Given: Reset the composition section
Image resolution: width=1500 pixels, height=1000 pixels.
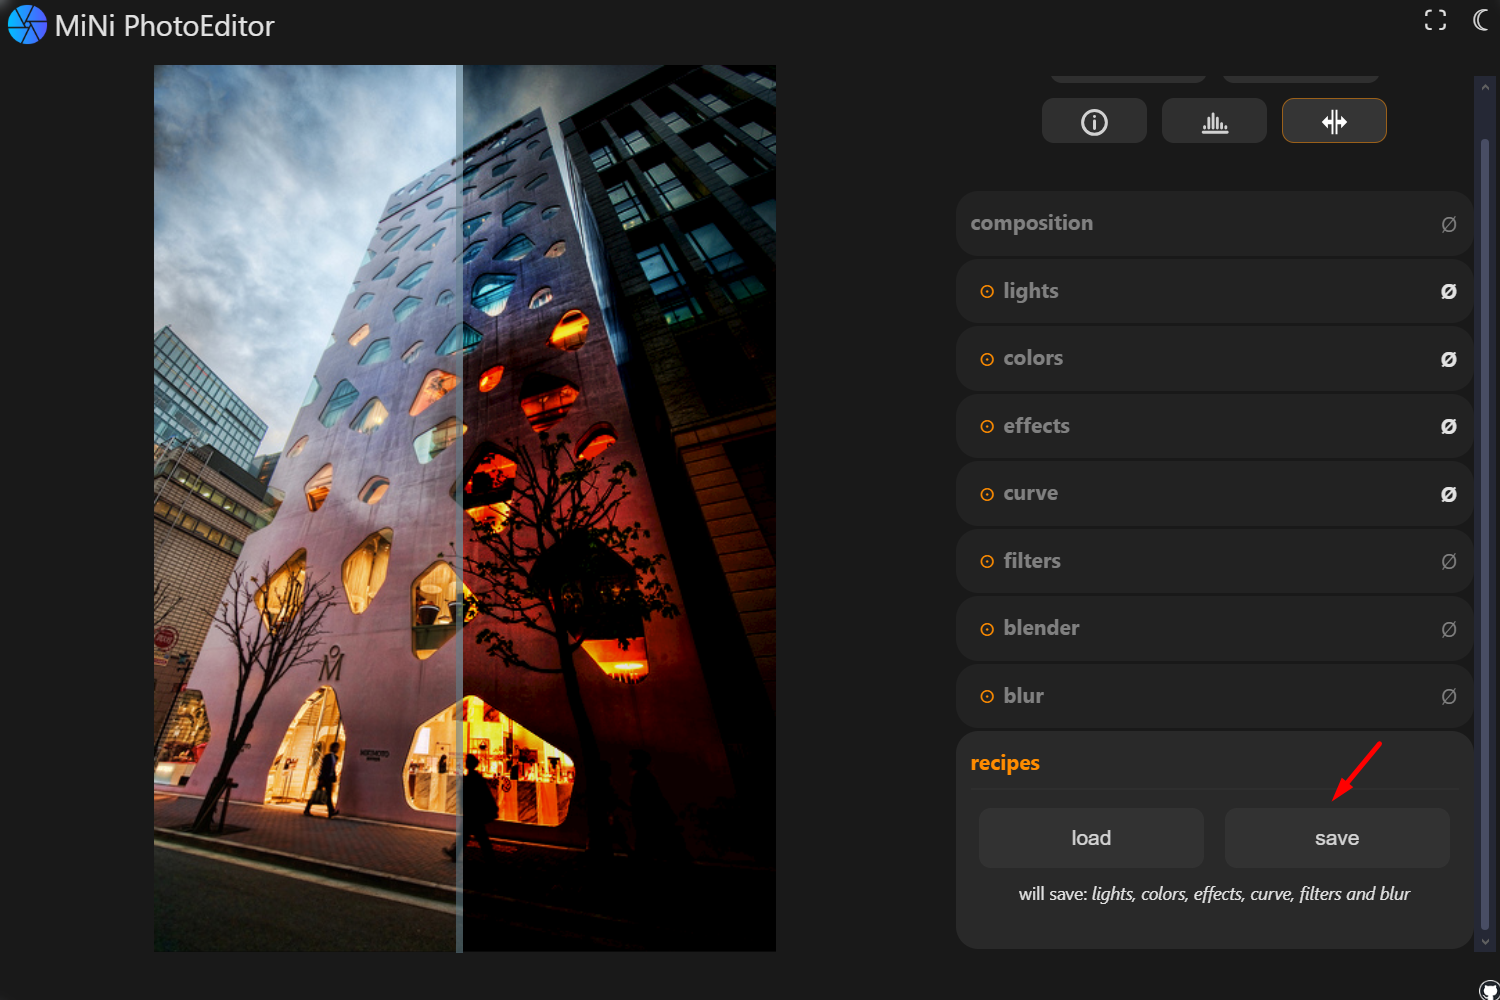Looking at the screenshot, I should tap(1448, 224).
